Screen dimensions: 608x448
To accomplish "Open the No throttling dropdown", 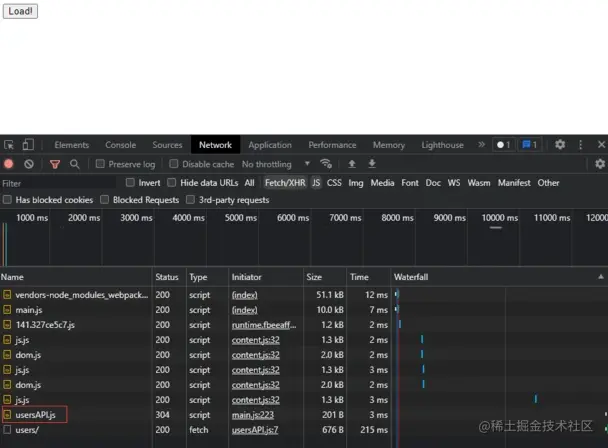I will click(x=276, y=164).
